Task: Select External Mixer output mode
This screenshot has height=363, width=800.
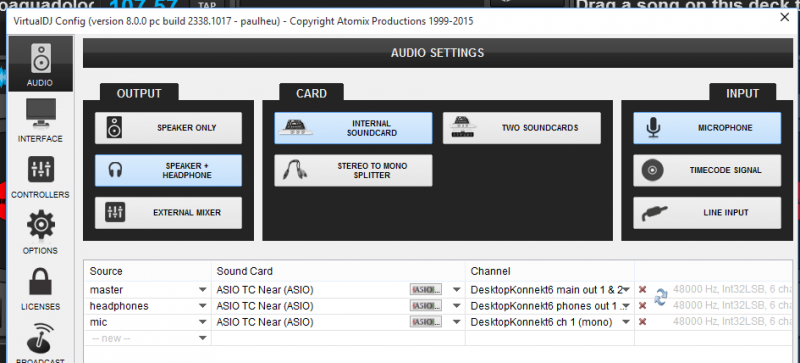Action: pyautogui.click(x=168, y=212)
